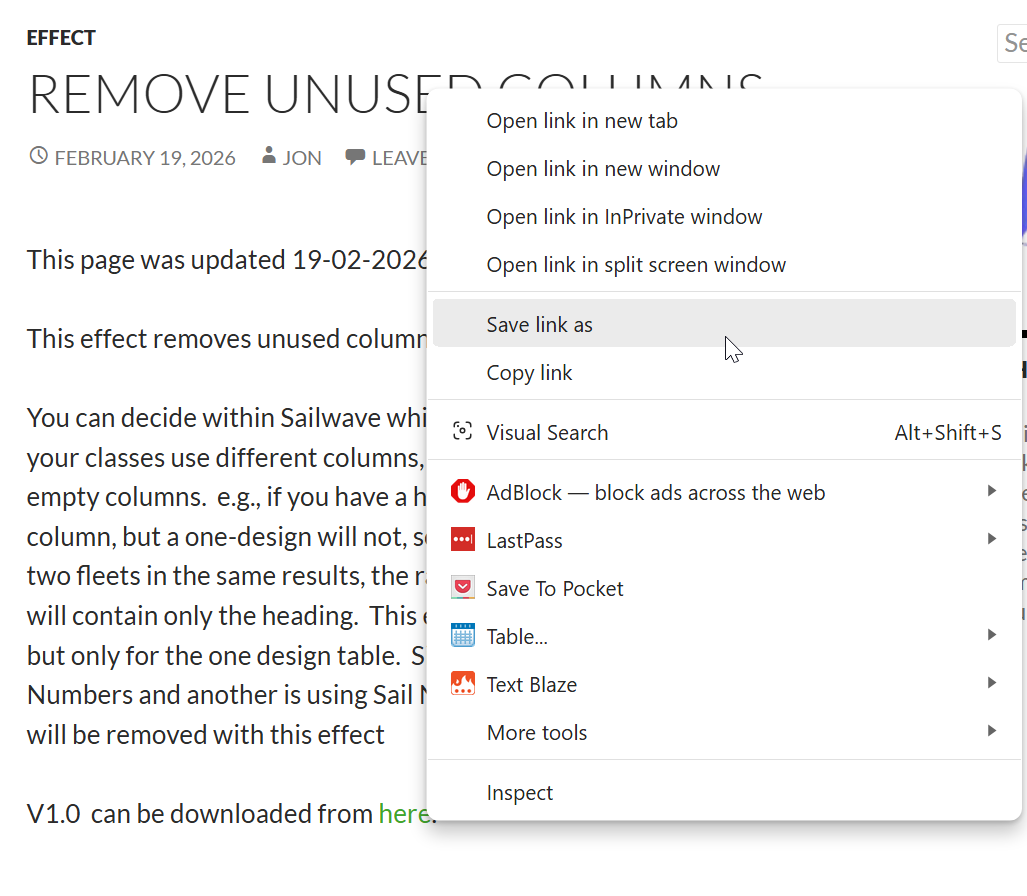
Task: Open the green "here" download link
Action: tap(403, 814)
